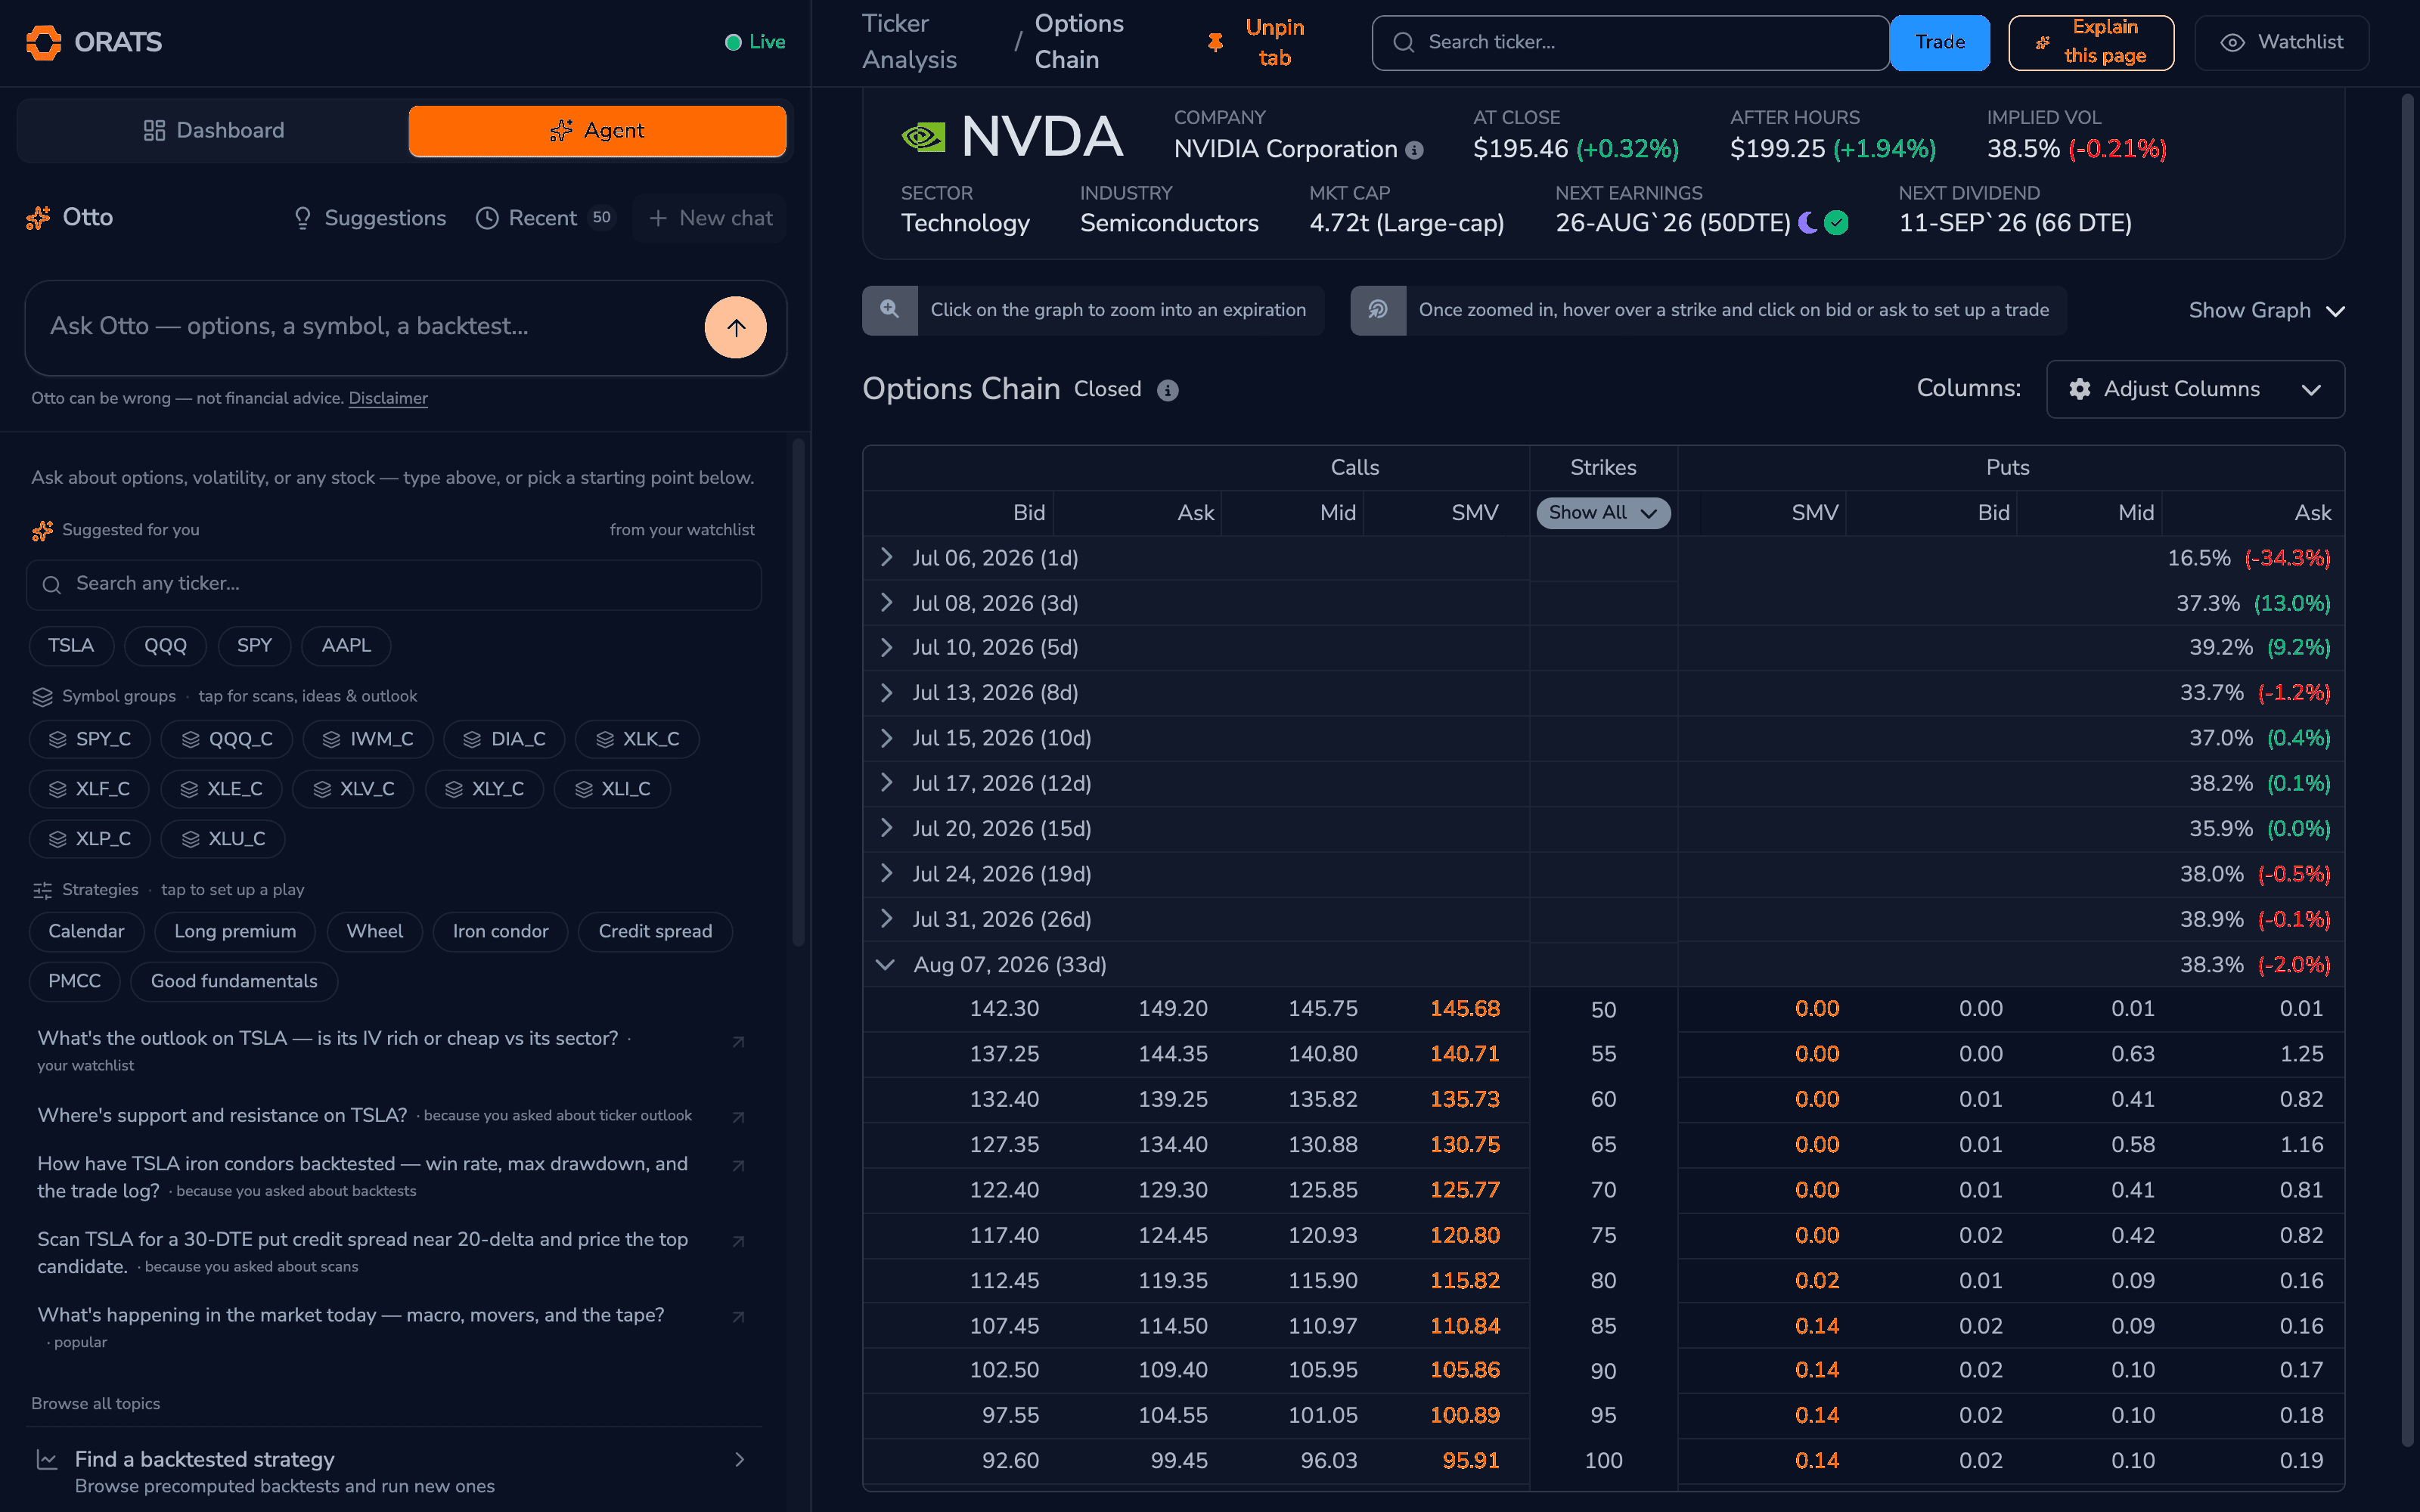
Task: Open support and resistance suggestion arrow
Action: 738,1117
